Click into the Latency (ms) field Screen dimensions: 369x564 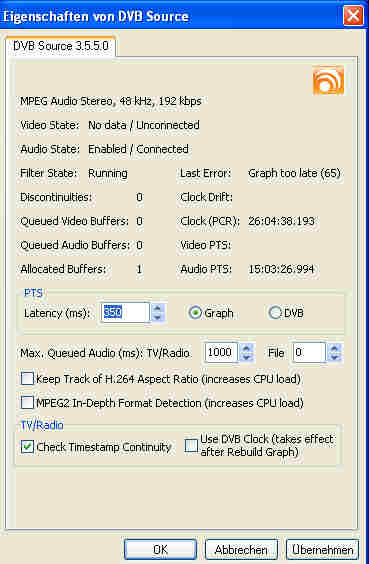(124, 312)
